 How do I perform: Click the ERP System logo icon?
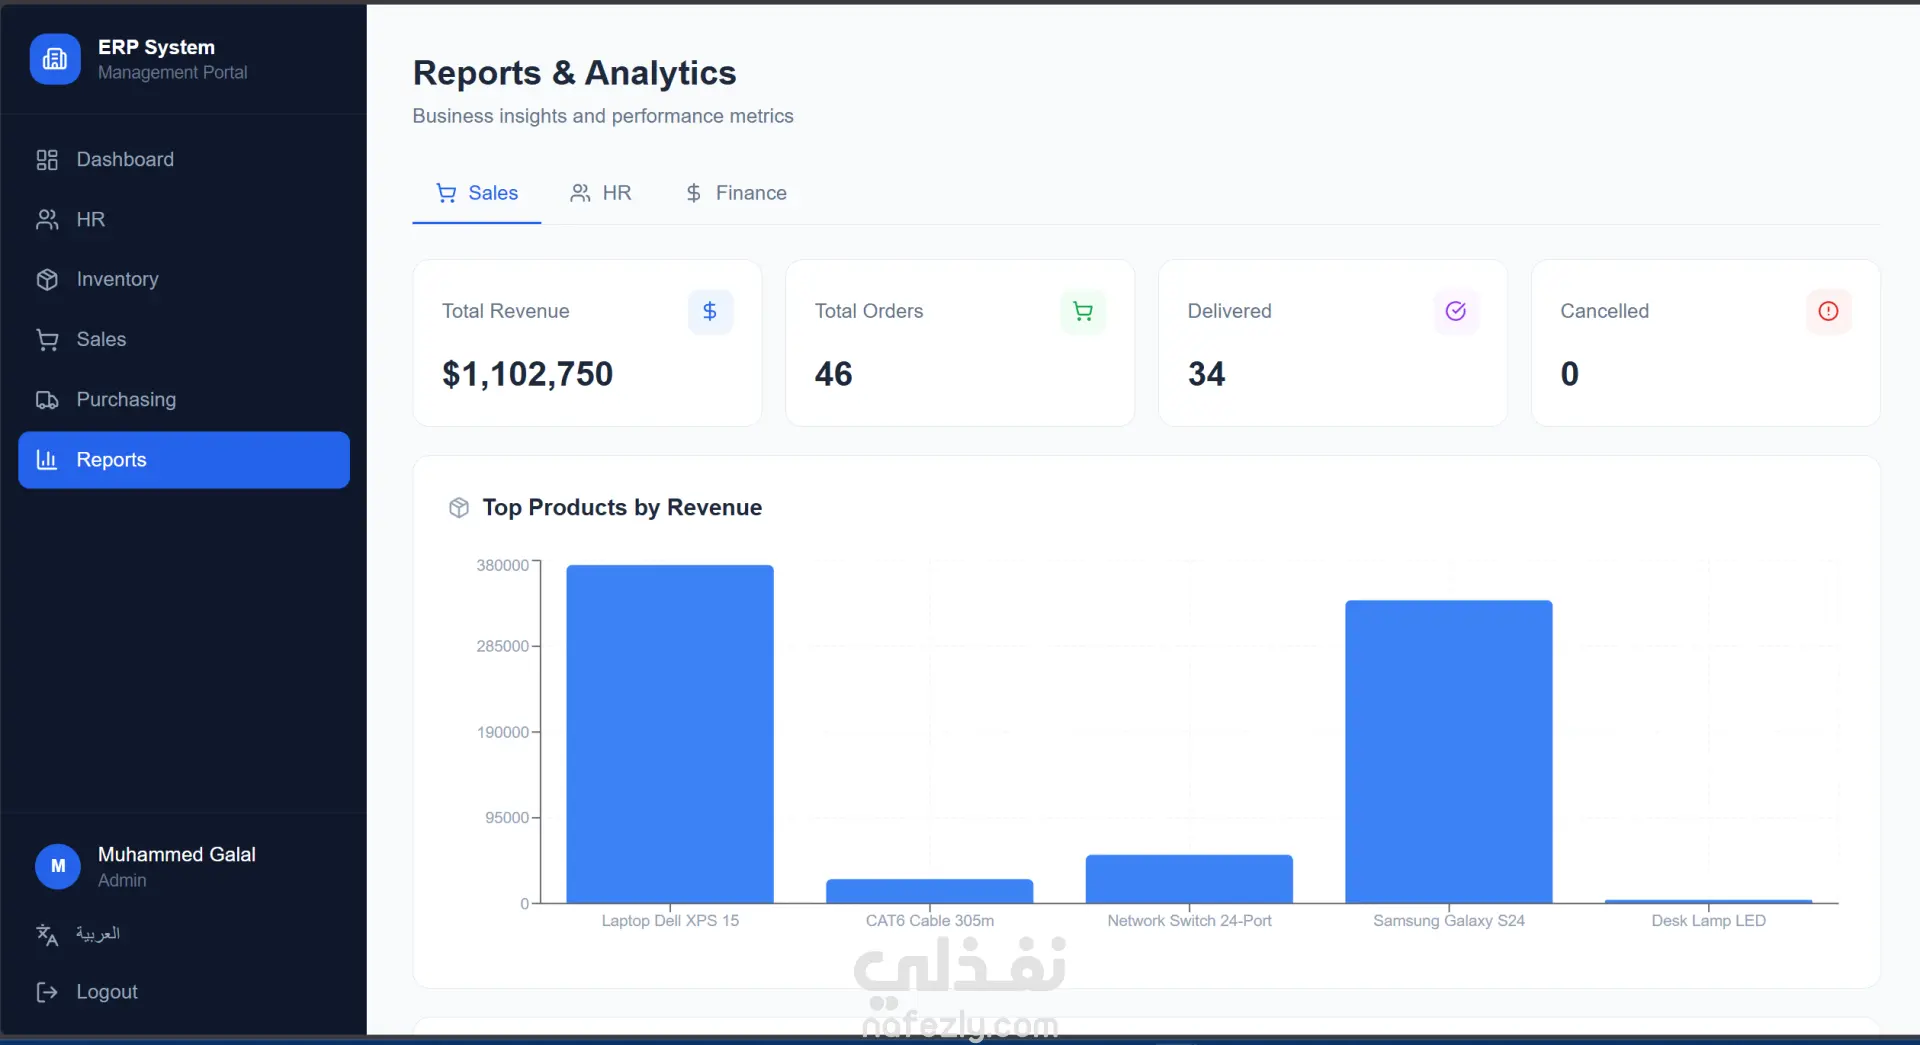[55, 59]
